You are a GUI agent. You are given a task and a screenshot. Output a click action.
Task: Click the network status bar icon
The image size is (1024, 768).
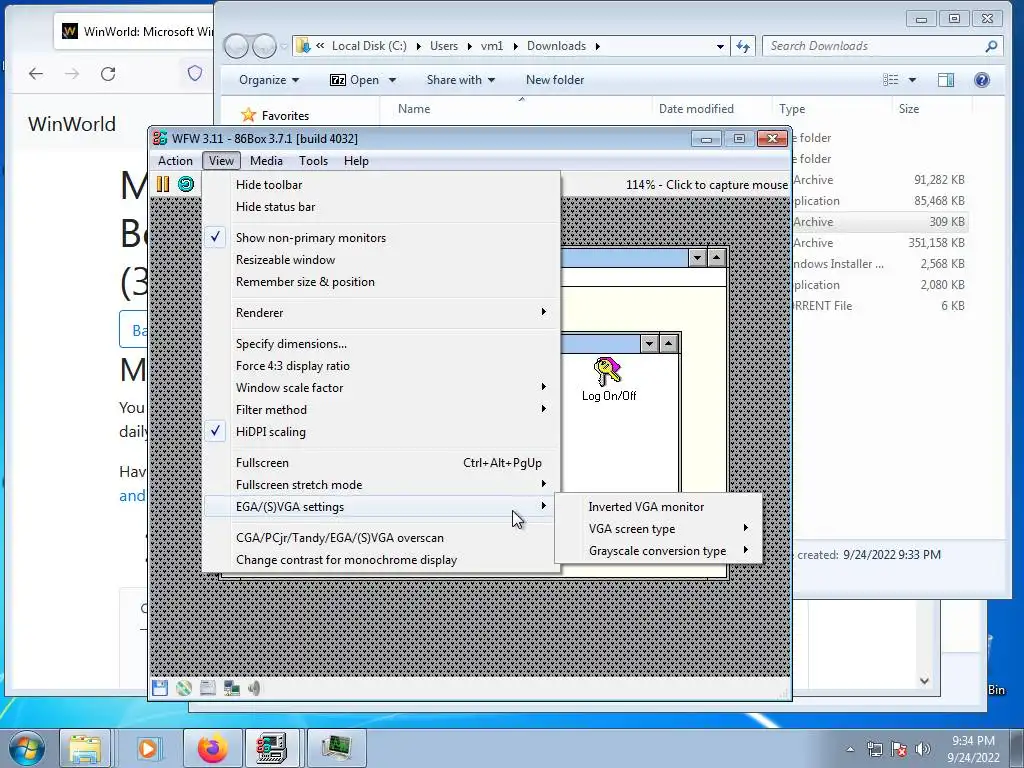[x=231, y=688]
